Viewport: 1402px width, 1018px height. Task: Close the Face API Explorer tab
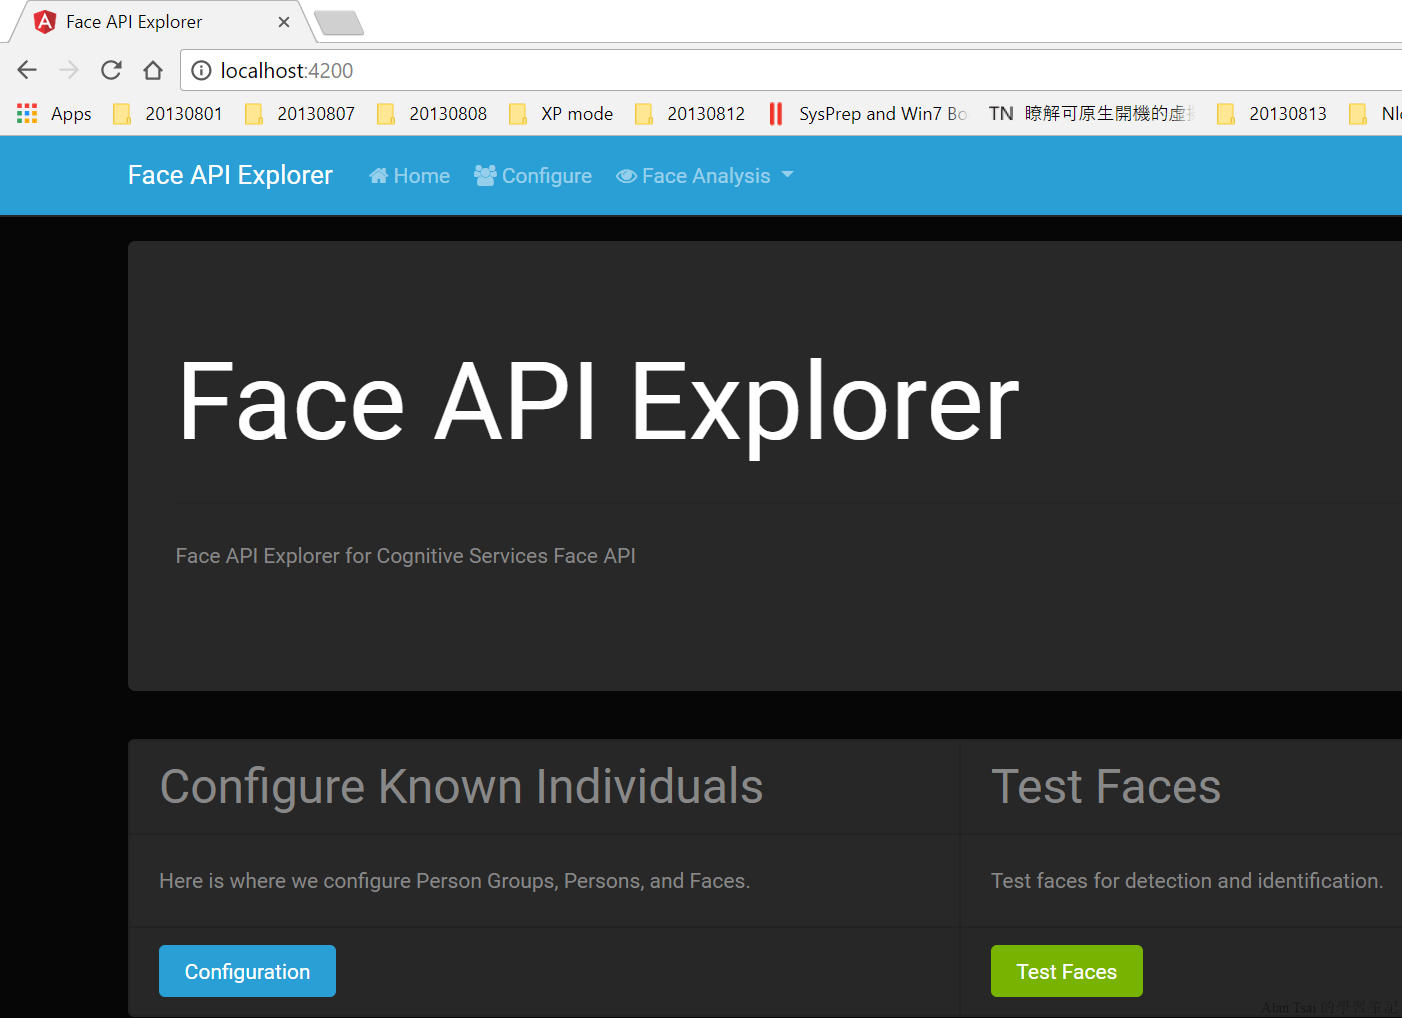284,22
